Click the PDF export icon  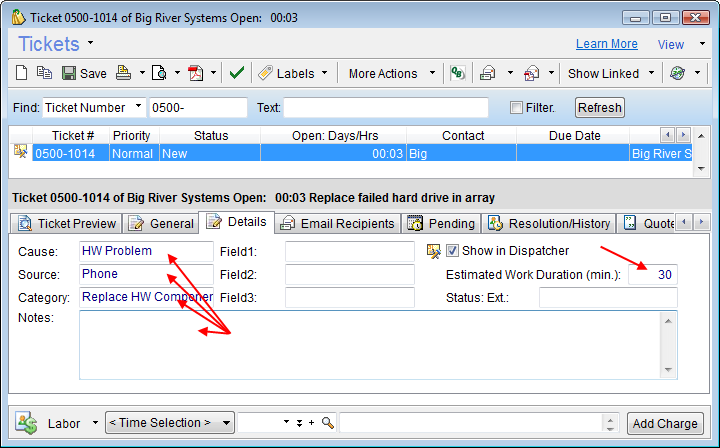click(196, 73)
